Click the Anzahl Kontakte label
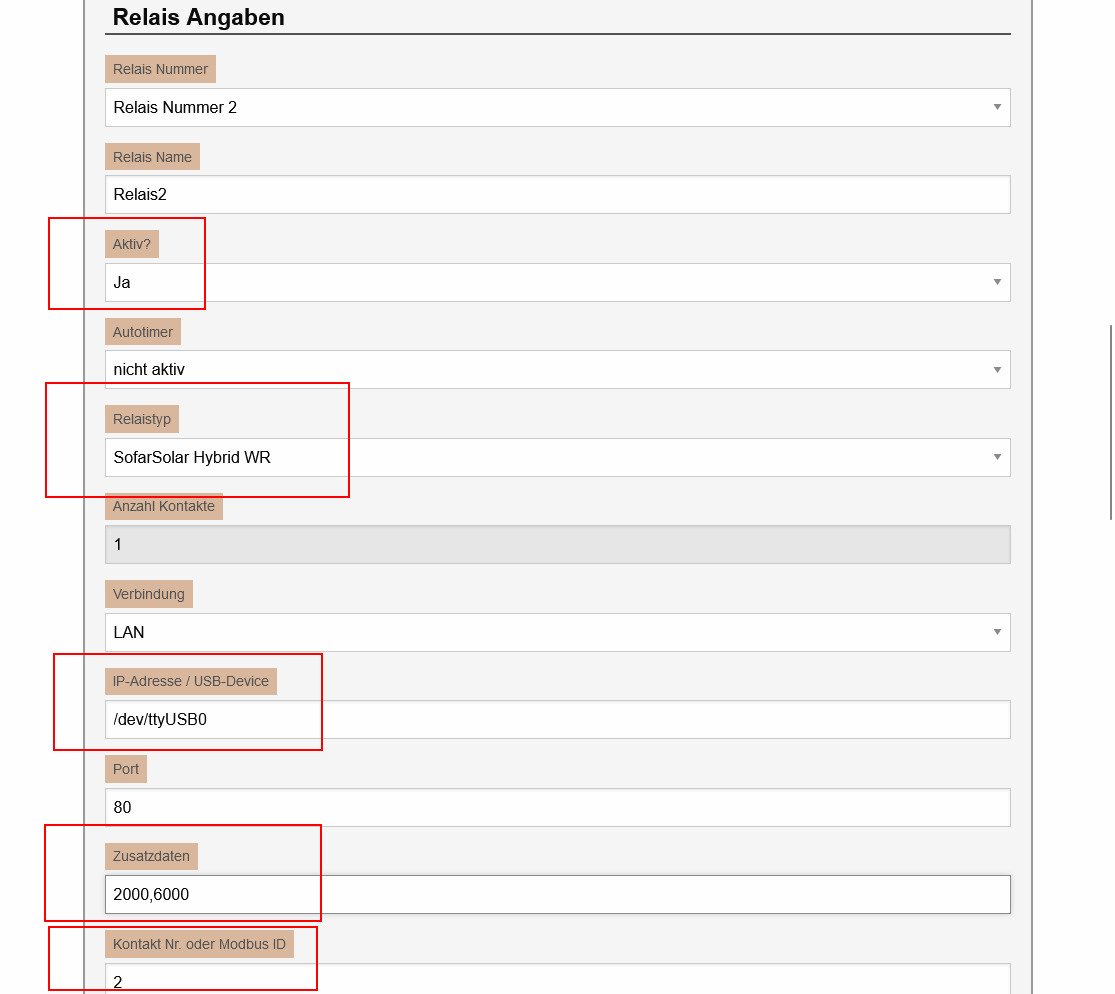Image resolution: width=1115 pixels, height=994 pixels. [164, 506]
